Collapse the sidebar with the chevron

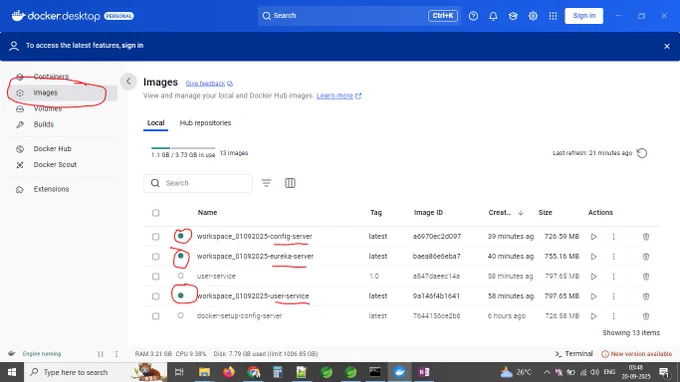pyautogui.click(x=128, y=81)
